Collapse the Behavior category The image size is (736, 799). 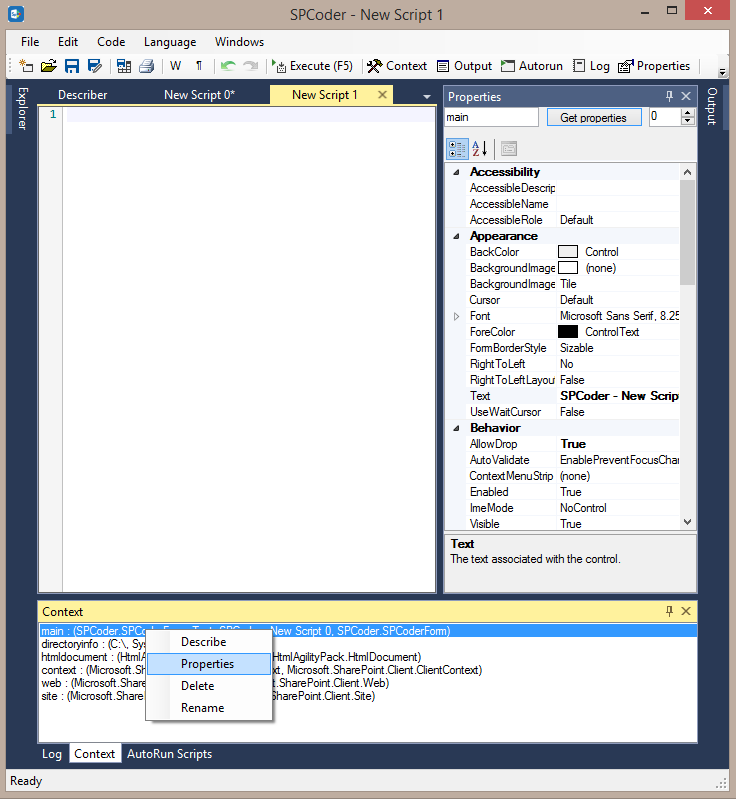[456, 428]
